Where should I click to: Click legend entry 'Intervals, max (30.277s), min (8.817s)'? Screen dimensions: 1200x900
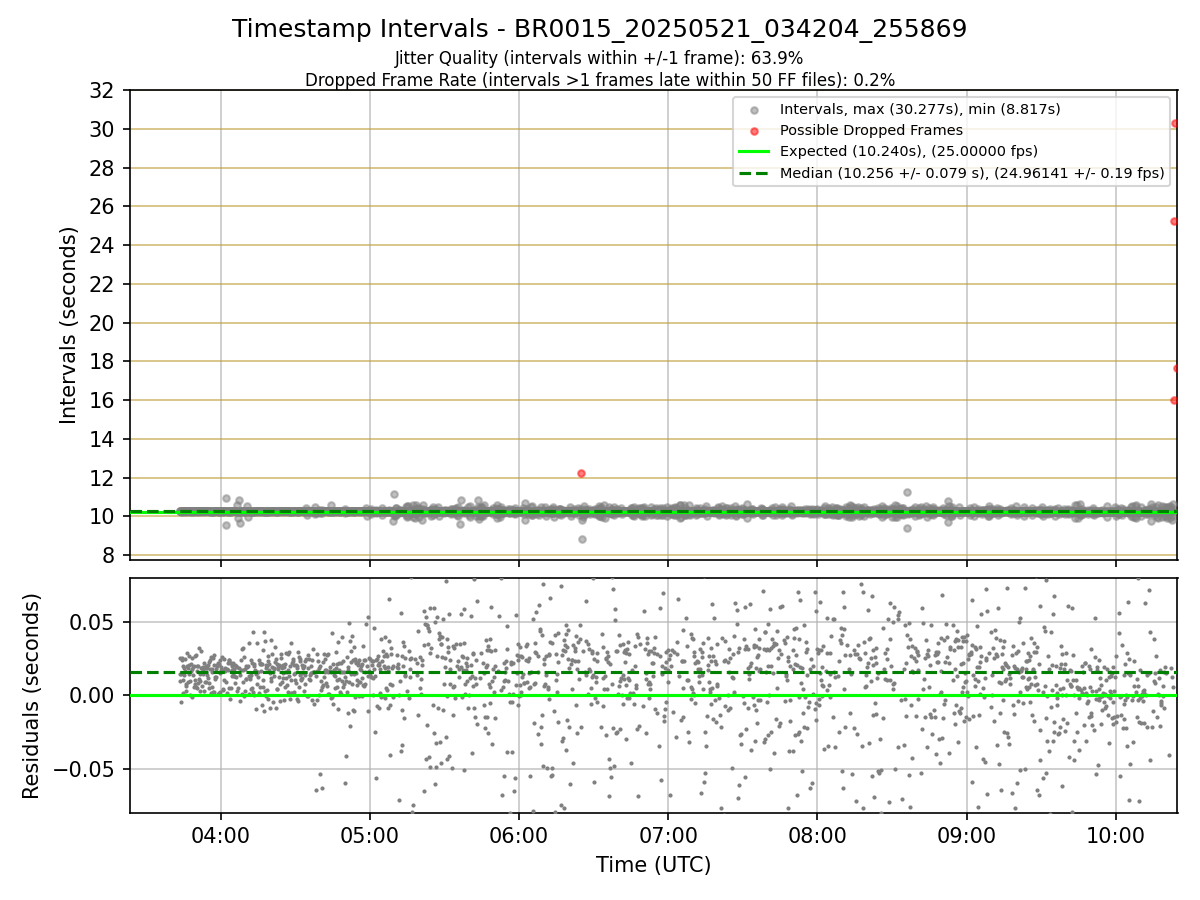pos(920,108)
